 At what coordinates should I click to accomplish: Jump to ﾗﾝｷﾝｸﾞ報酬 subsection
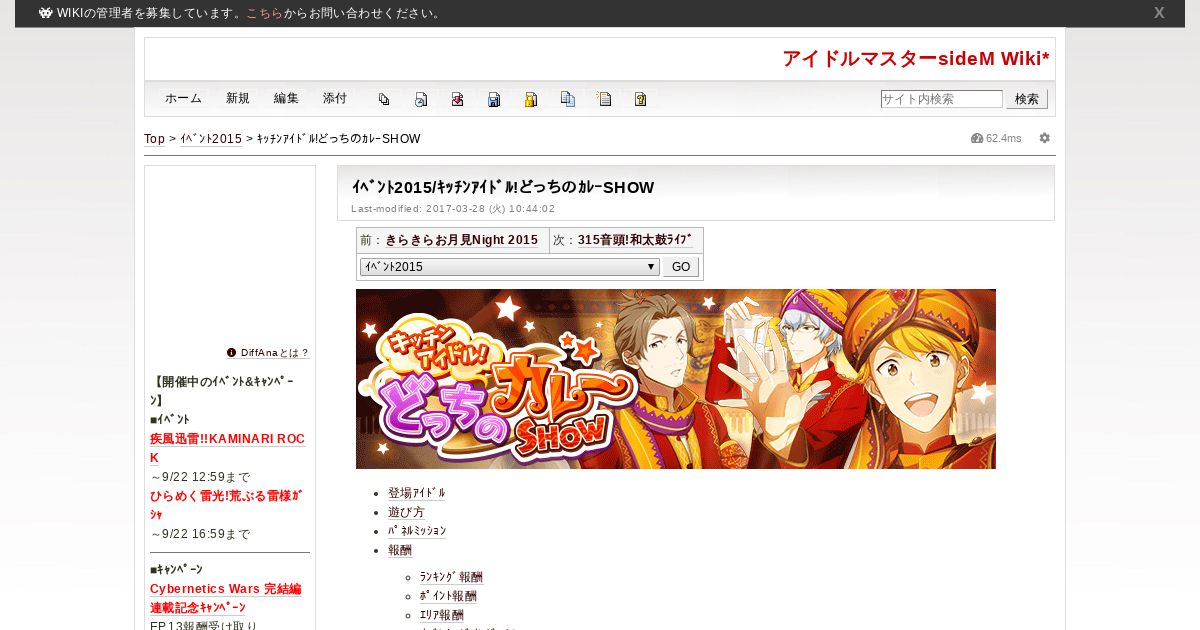[x=451, y=577]
